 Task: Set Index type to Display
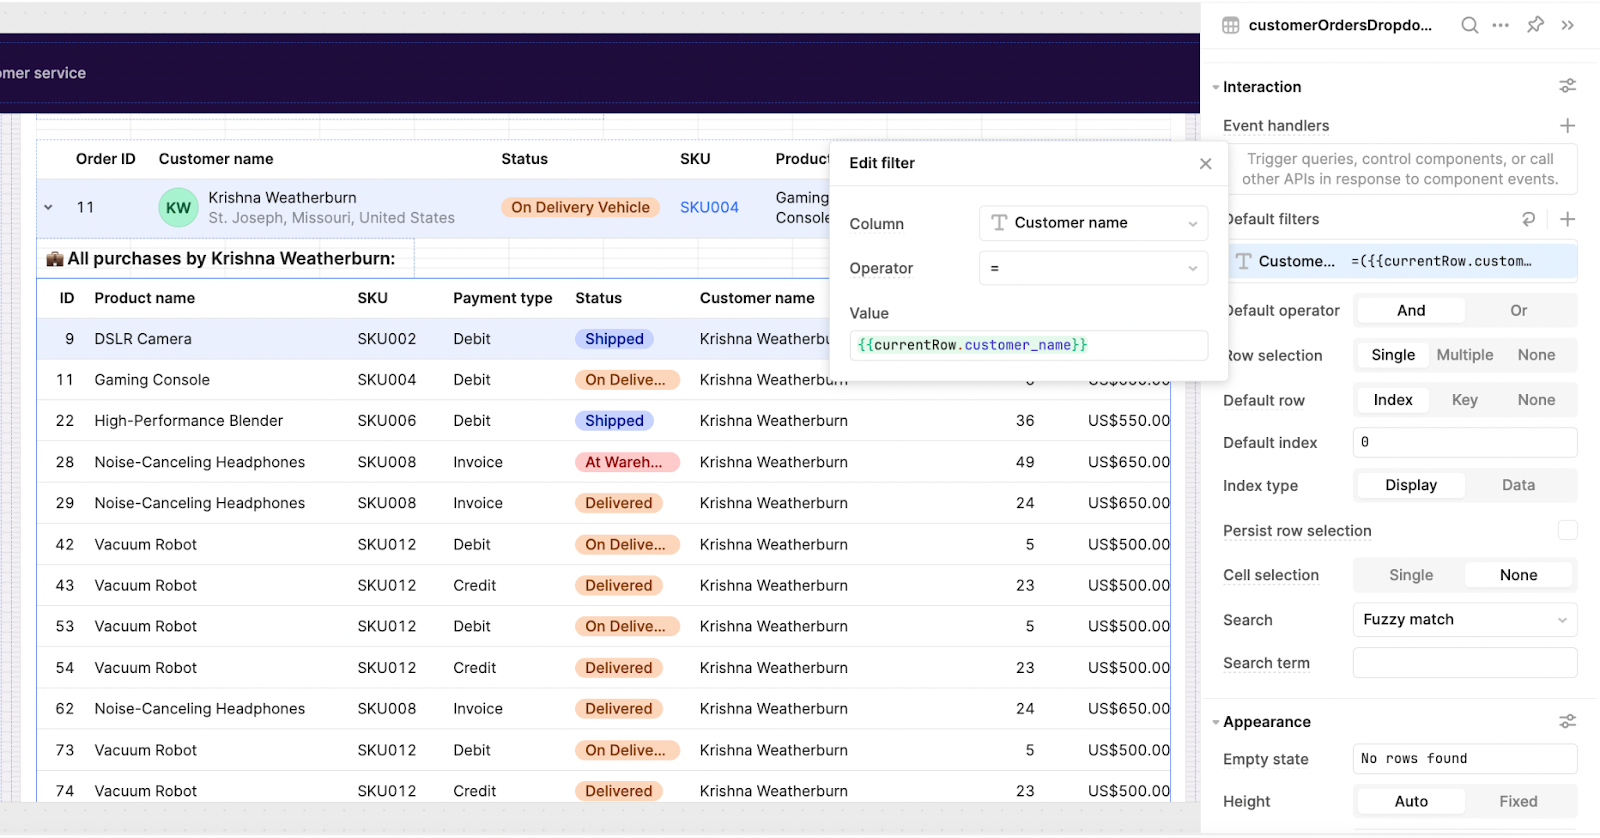pos(1411,485)
